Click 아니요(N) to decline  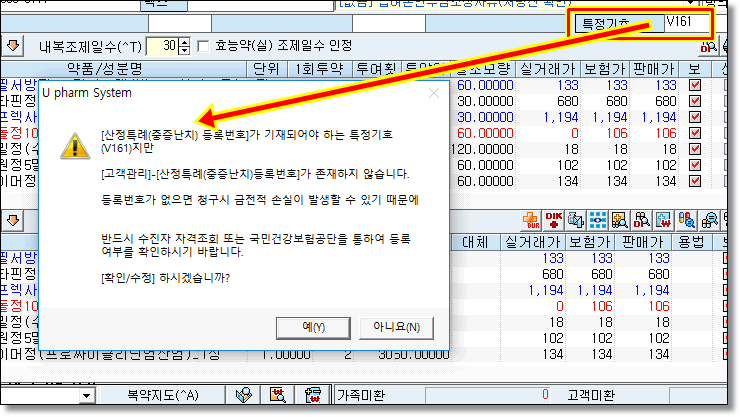[x=396, y=327]
